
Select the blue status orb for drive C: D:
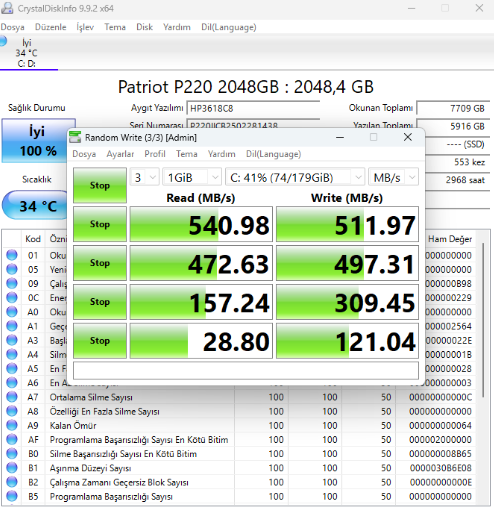point(3,41)
